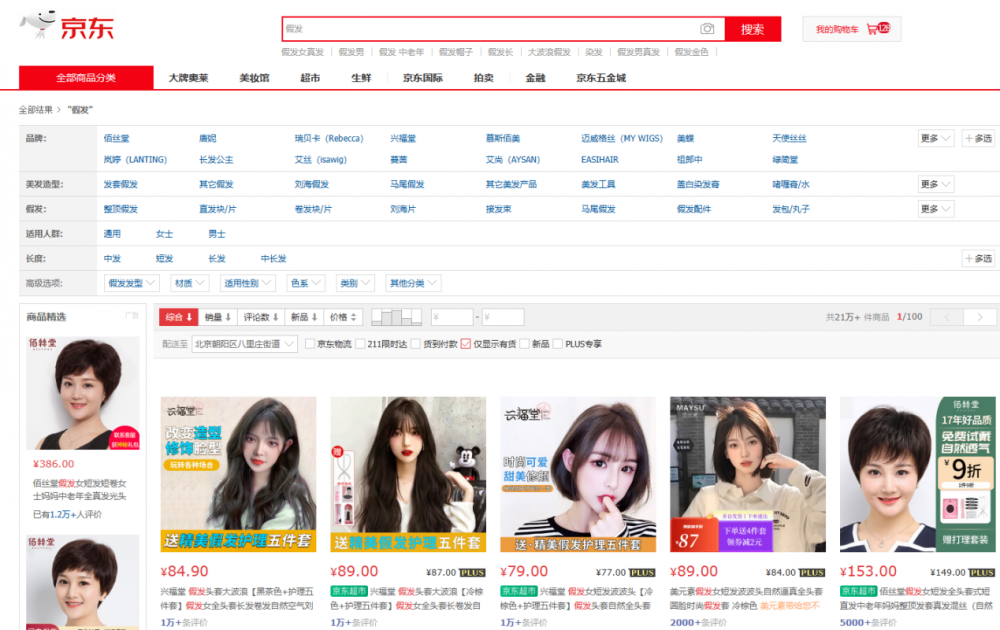
Task: Click the camera image-search icon
Action: click(x=707, y=29)
